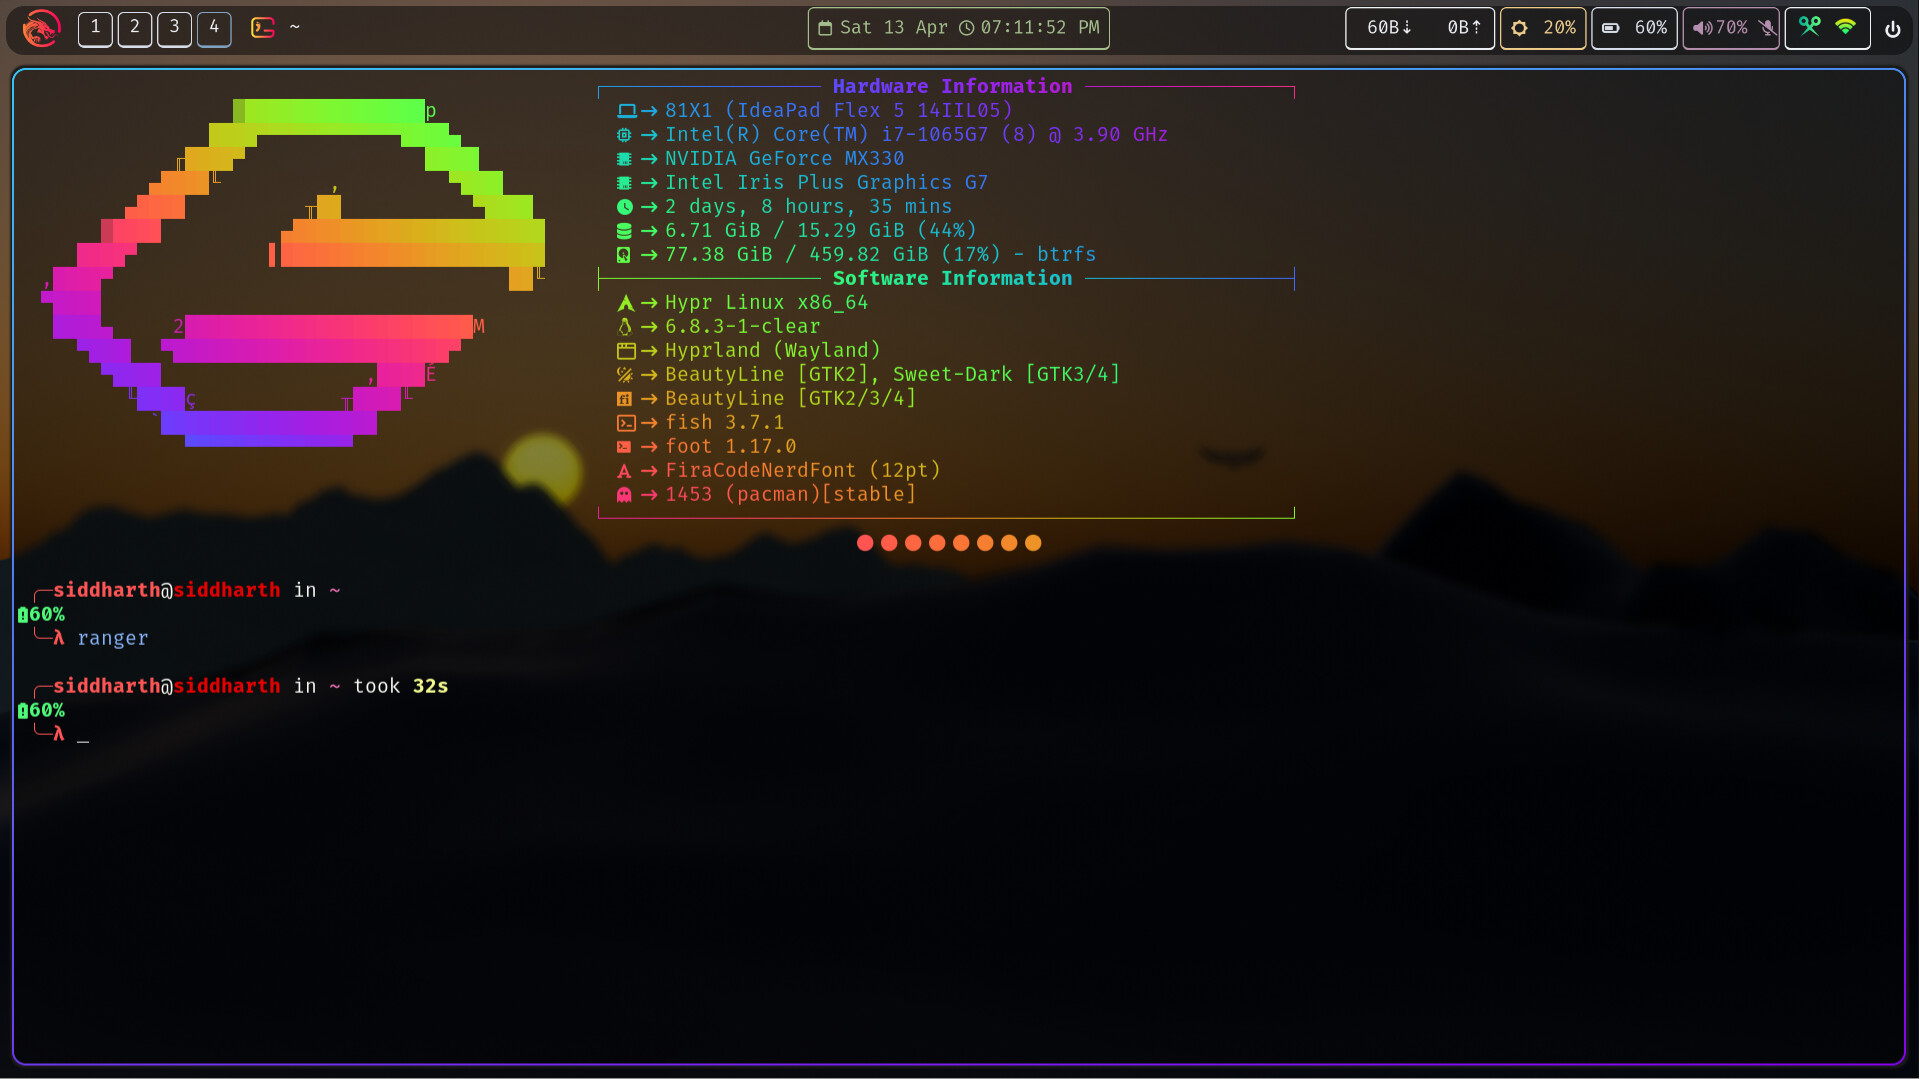Click the calendar icon beside the date
Screen dimensions: 1920x1079
pos(825,28)
